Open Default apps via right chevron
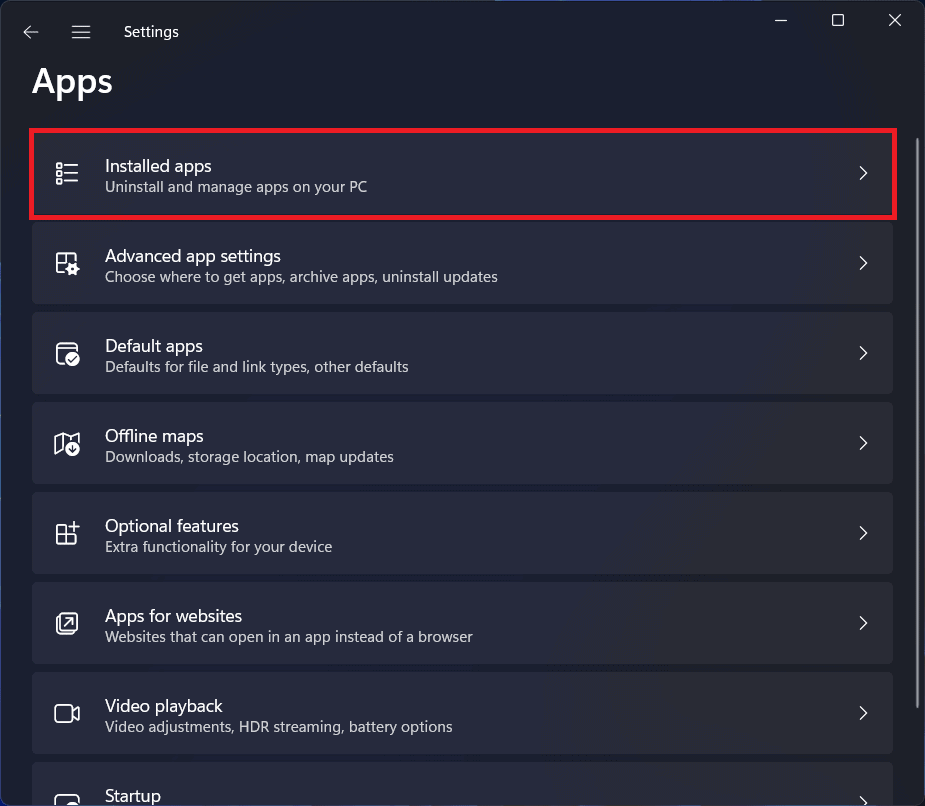The height and width of the screenshot is (806, 925). (863, 354)
